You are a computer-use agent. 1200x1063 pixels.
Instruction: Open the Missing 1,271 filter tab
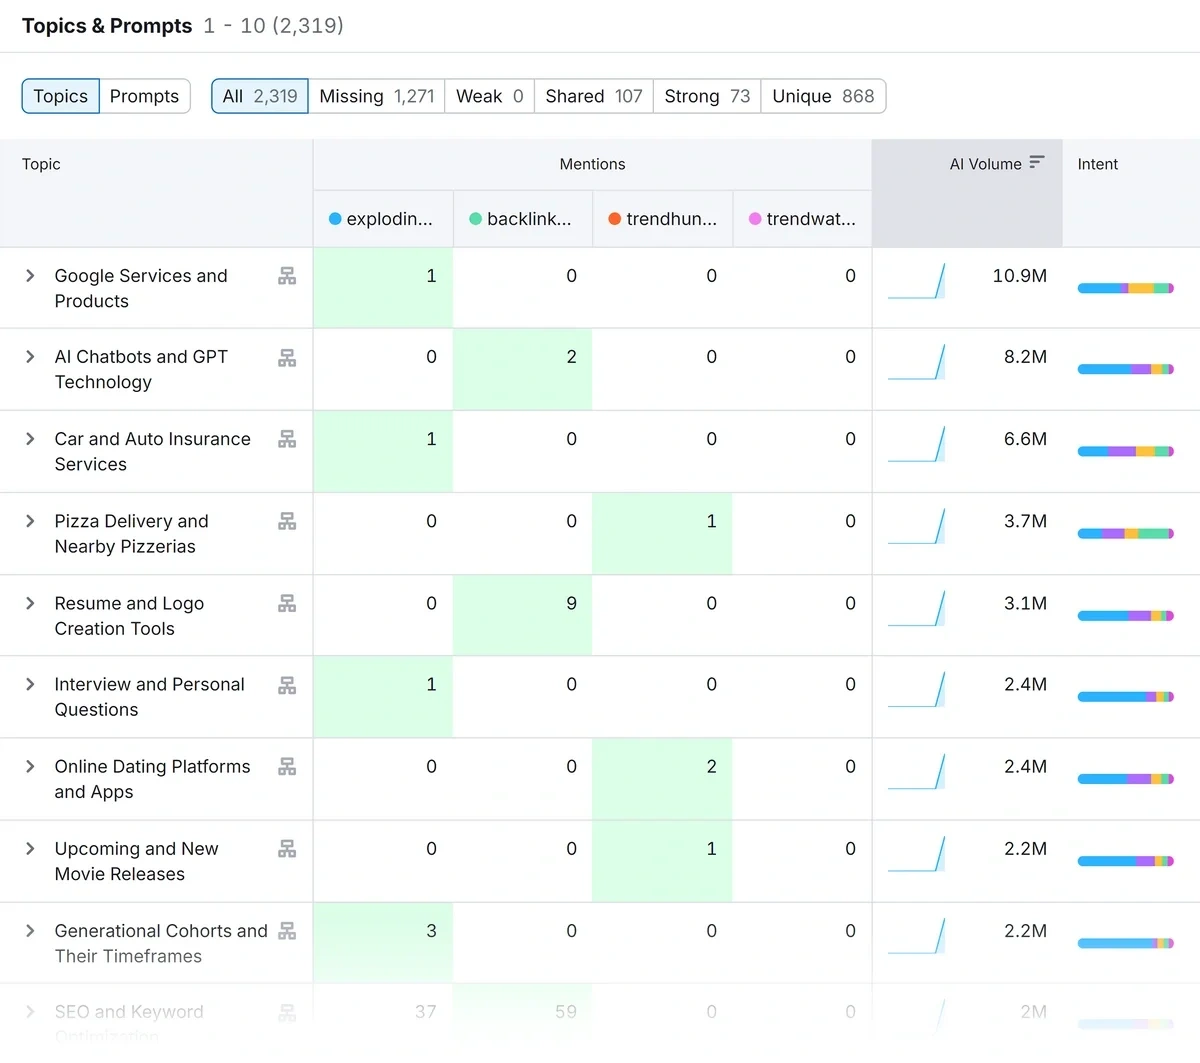(377, 96)
